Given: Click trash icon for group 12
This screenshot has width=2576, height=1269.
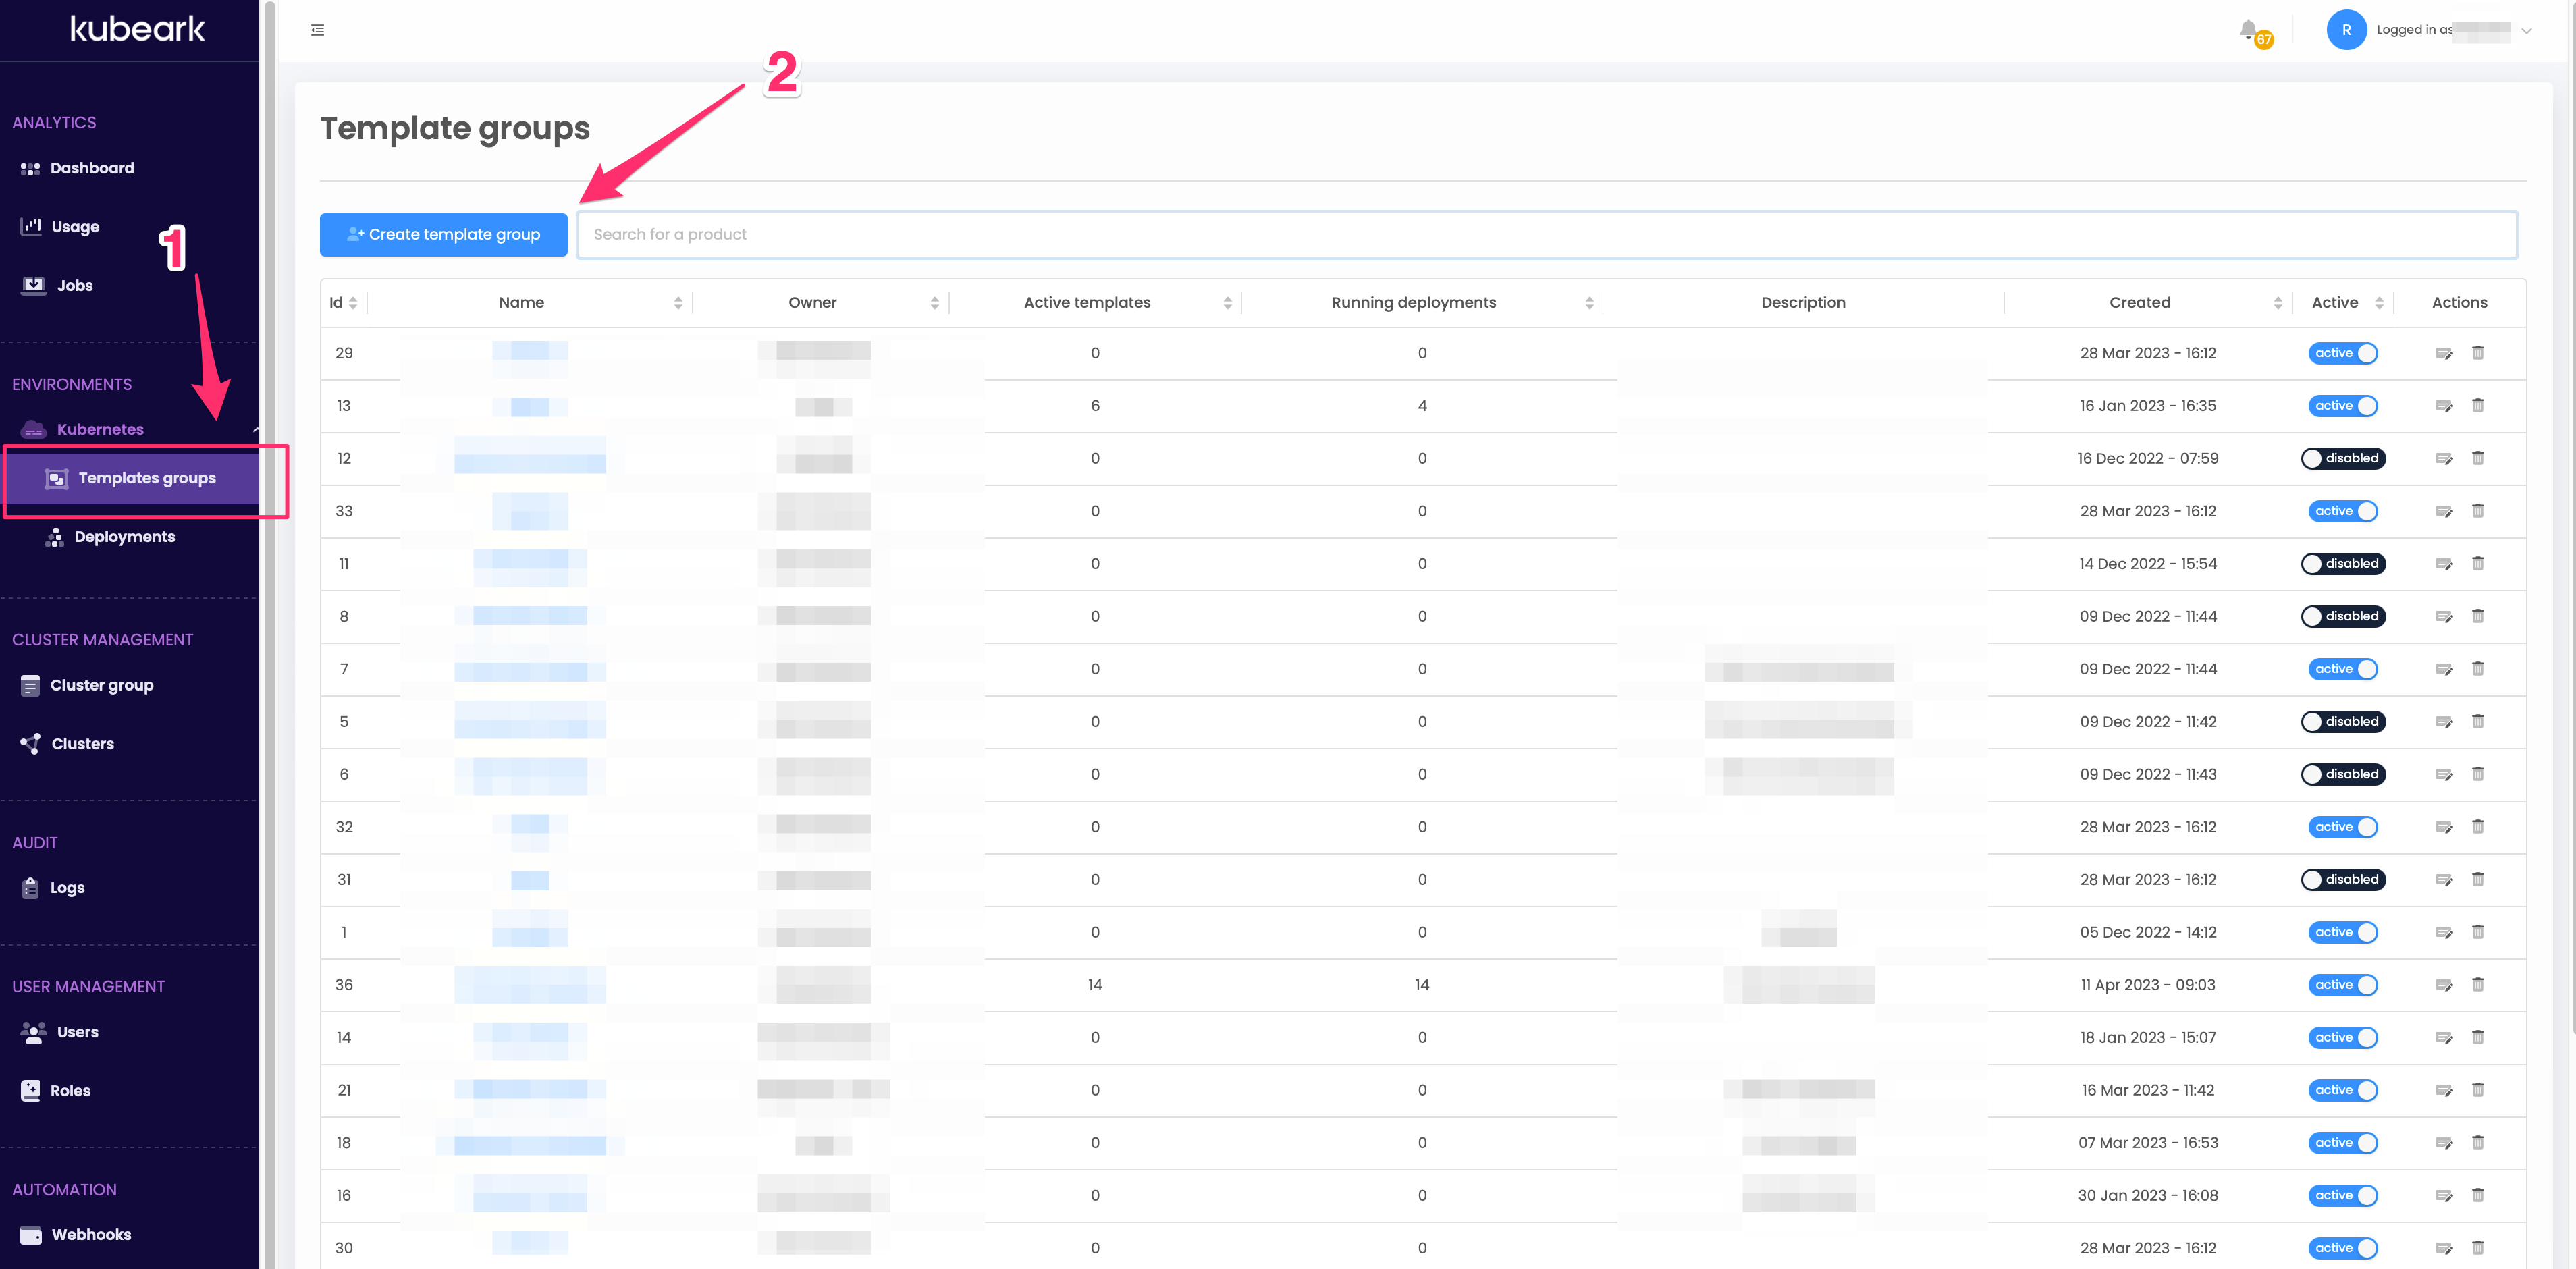Looking at the screenshot, I should tap(2478, 458).
